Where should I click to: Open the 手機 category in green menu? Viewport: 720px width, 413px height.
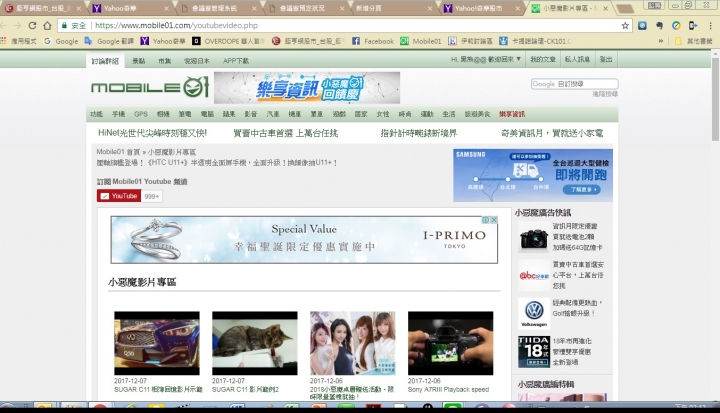(118, 114)
